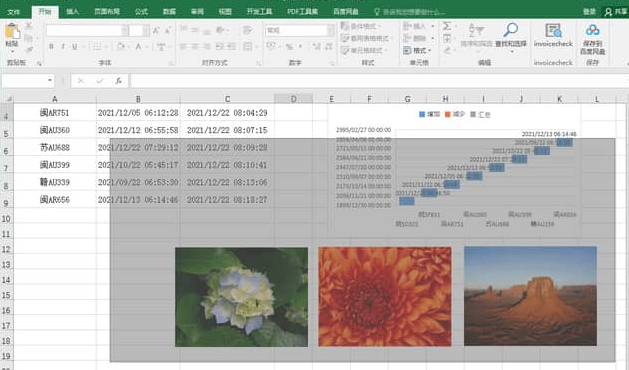Click the accounting number format icon
Screen dimensions: 629x370
click(x=271, y=47)
